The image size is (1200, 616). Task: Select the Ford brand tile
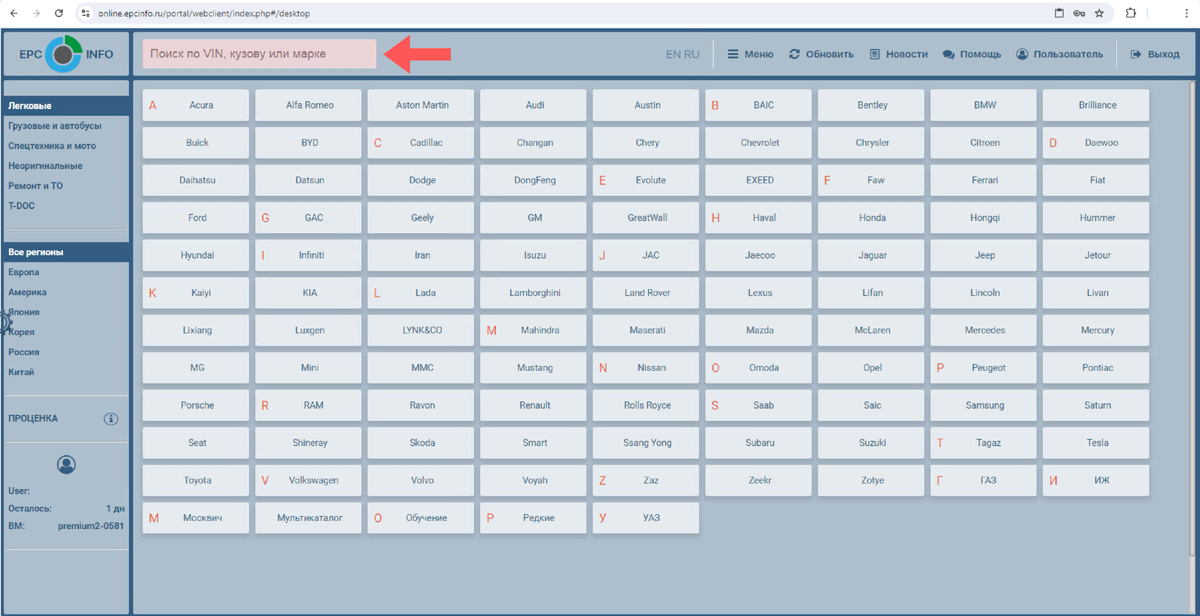196,218
